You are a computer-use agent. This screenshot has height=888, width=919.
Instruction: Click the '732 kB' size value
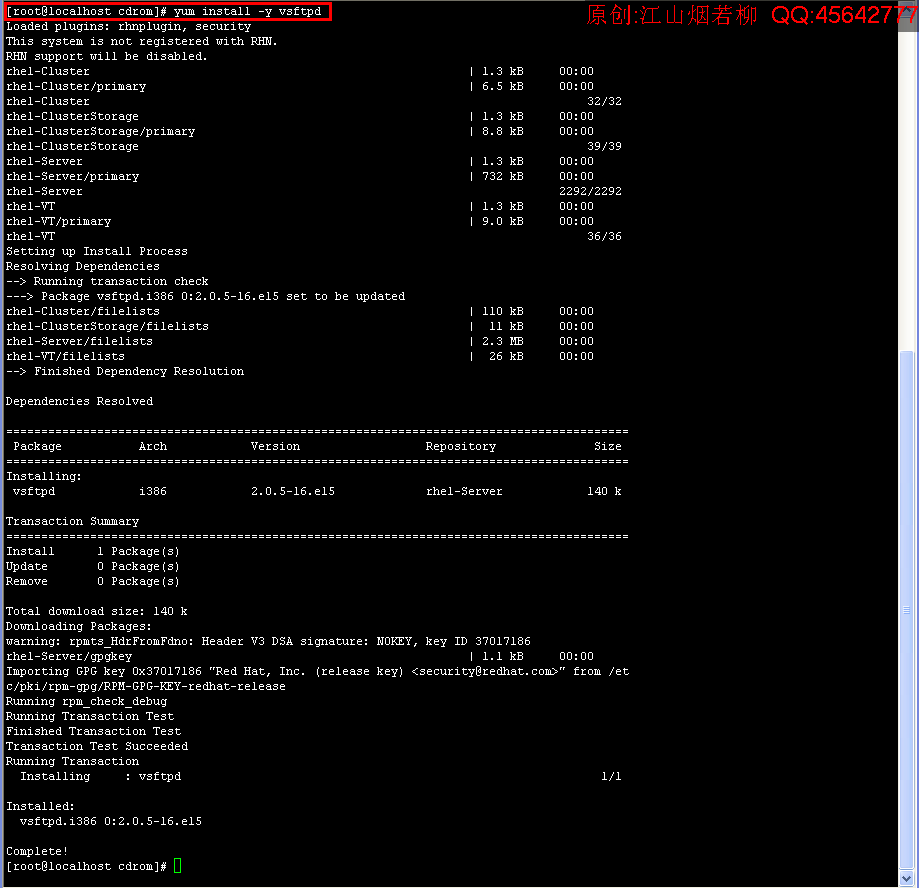pyautogui.click(x=502, y=176)
